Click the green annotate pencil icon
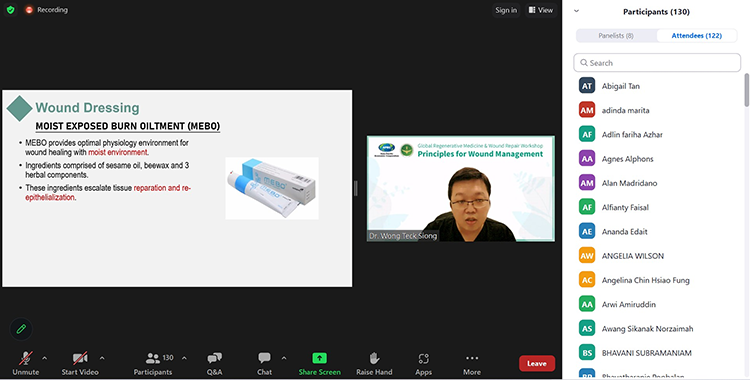The image size is (750, 380). pyautogui.click(x=21, y=329)
